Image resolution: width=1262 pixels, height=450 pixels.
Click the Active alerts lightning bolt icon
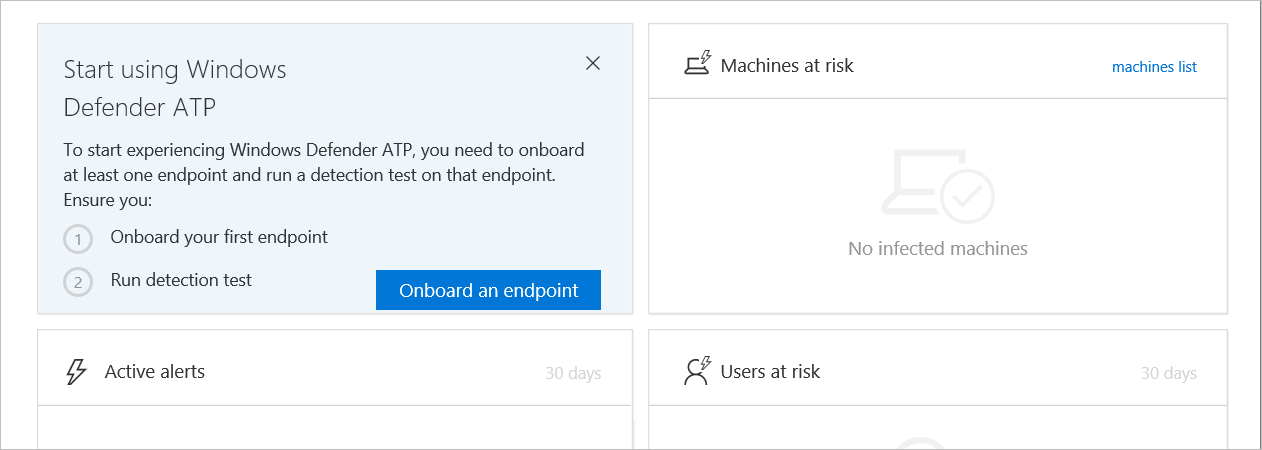tap(76, 372)
